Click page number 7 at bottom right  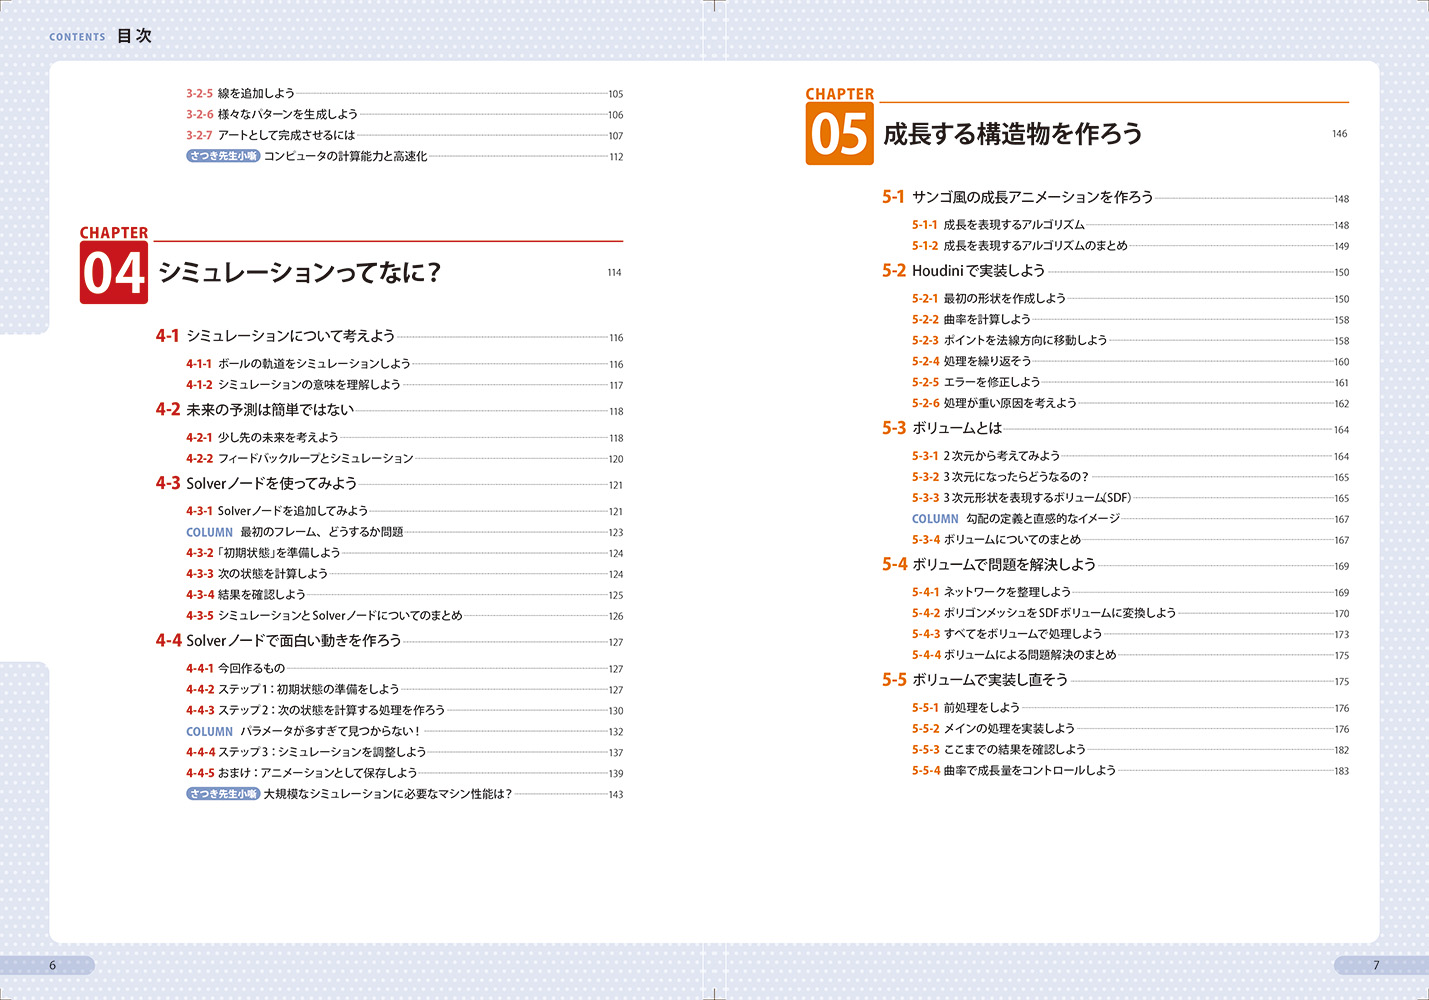point(1375,965)
